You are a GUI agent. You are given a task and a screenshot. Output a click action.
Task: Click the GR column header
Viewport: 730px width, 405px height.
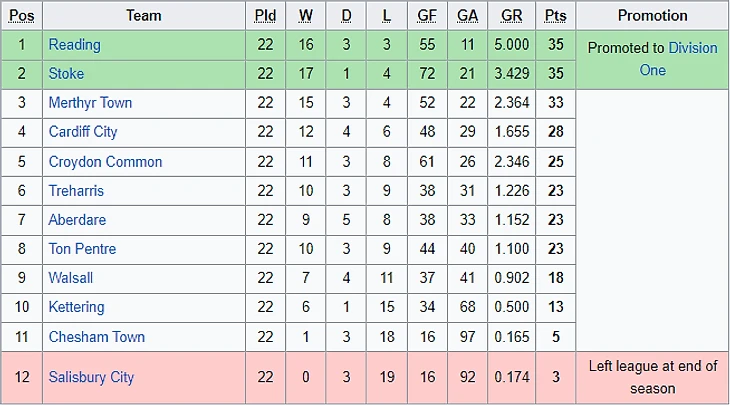pyautogui.click(x=511, y=16)
